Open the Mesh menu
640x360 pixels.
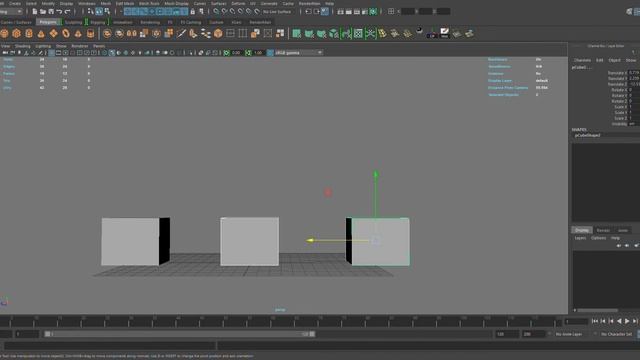click(106, 3)
